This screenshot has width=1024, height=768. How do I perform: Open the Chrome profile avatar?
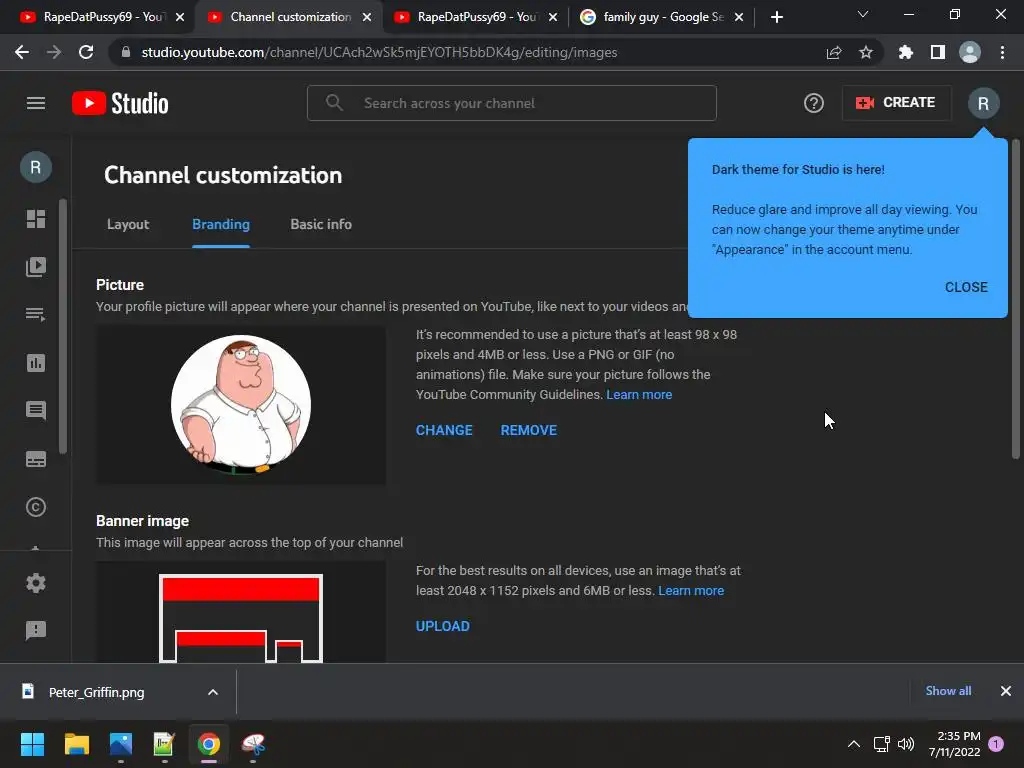[x=970, y=52]
